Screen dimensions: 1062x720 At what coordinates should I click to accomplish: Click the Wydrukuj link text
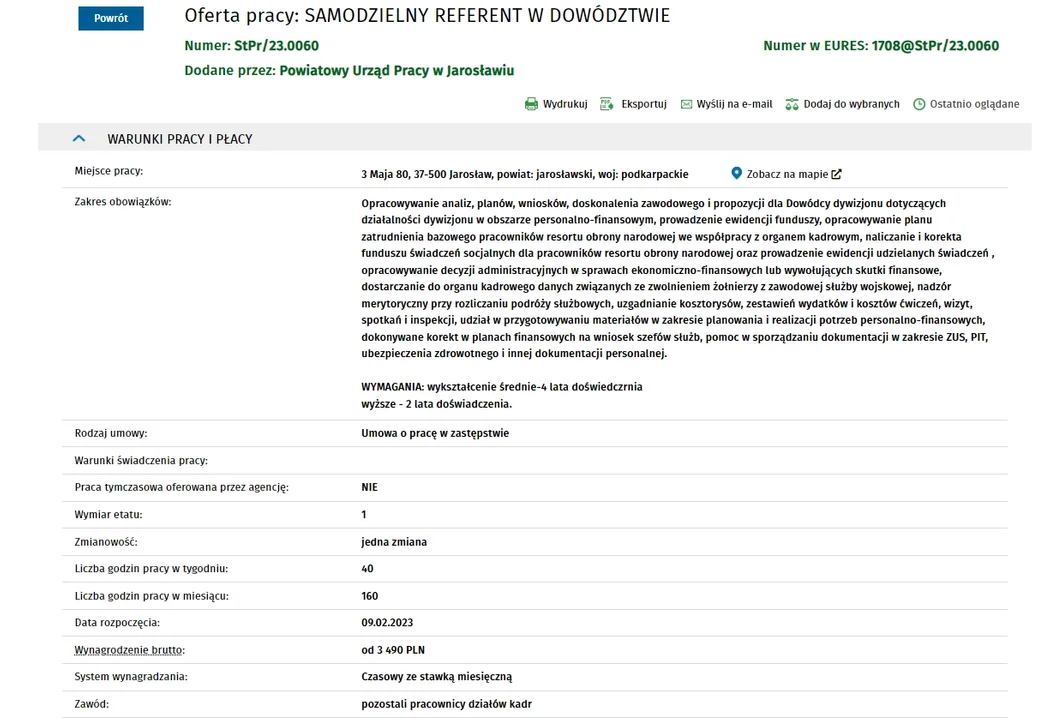click(x=565, y=104)
